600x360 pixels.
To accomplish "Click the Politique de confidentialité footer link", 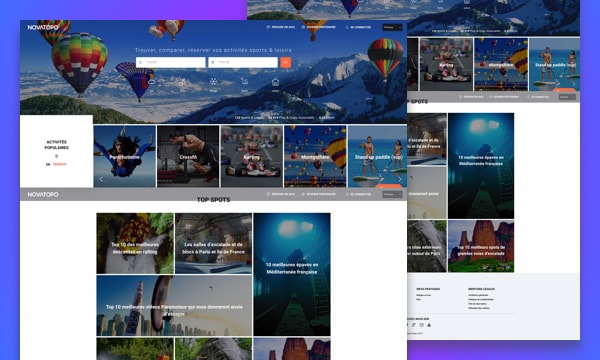I will (x=481, y=300).
